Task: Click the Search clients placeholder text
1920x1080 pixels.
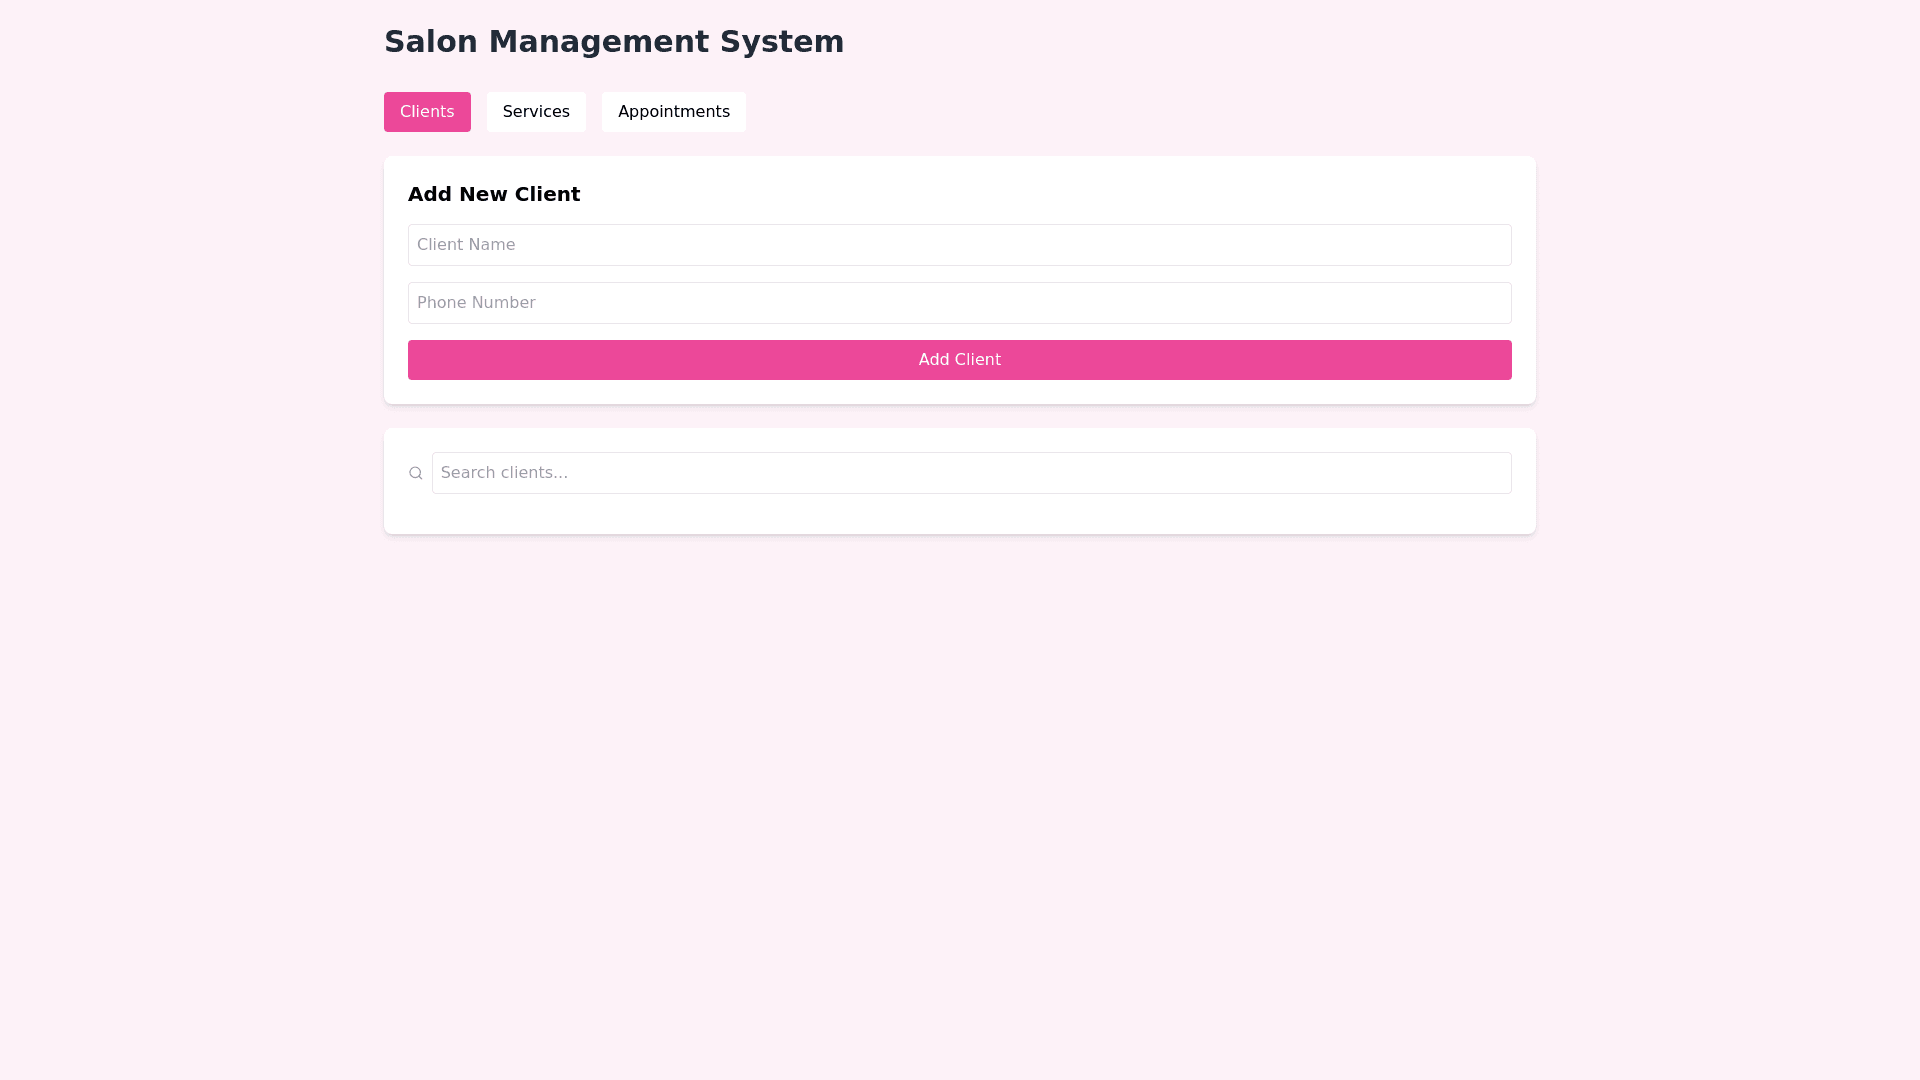Action: pyautogui.click(x=504, y=473)
